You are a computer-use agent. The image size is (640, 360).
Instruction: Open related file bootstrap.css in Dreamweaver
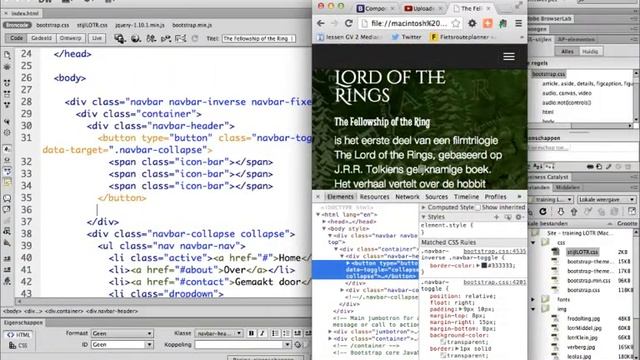pos(53,25)
